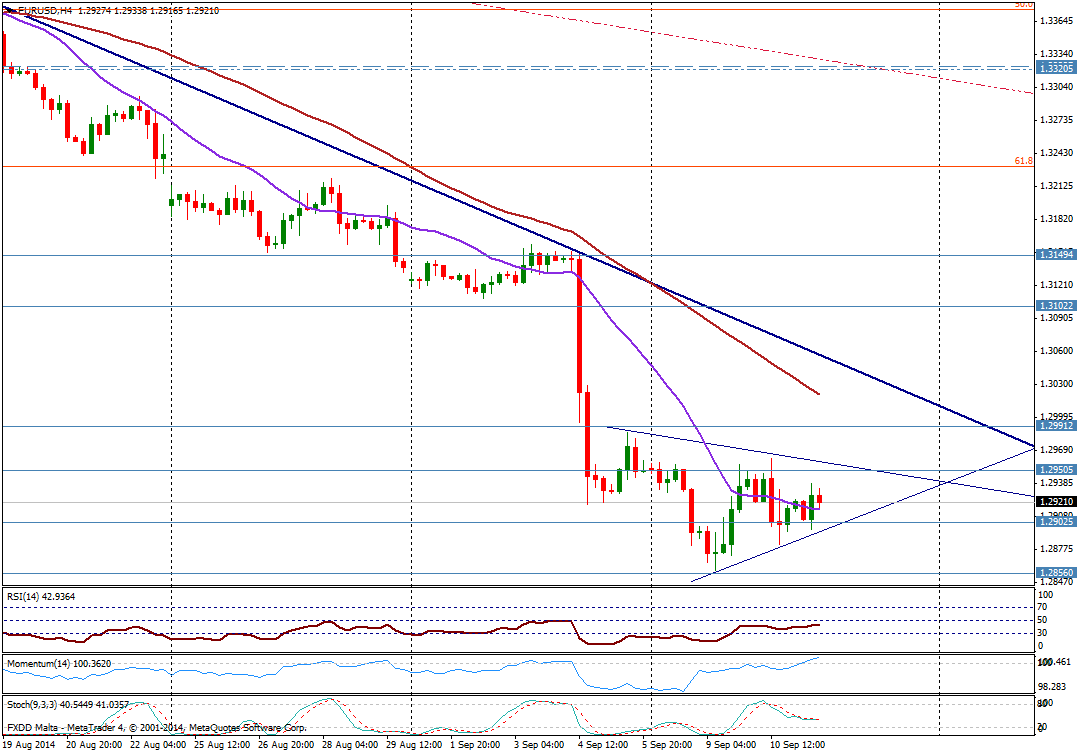Click the 50.0 Fibonacci label at top right
This screenshot has width=1077, height=753.
tap(1022, 5)
